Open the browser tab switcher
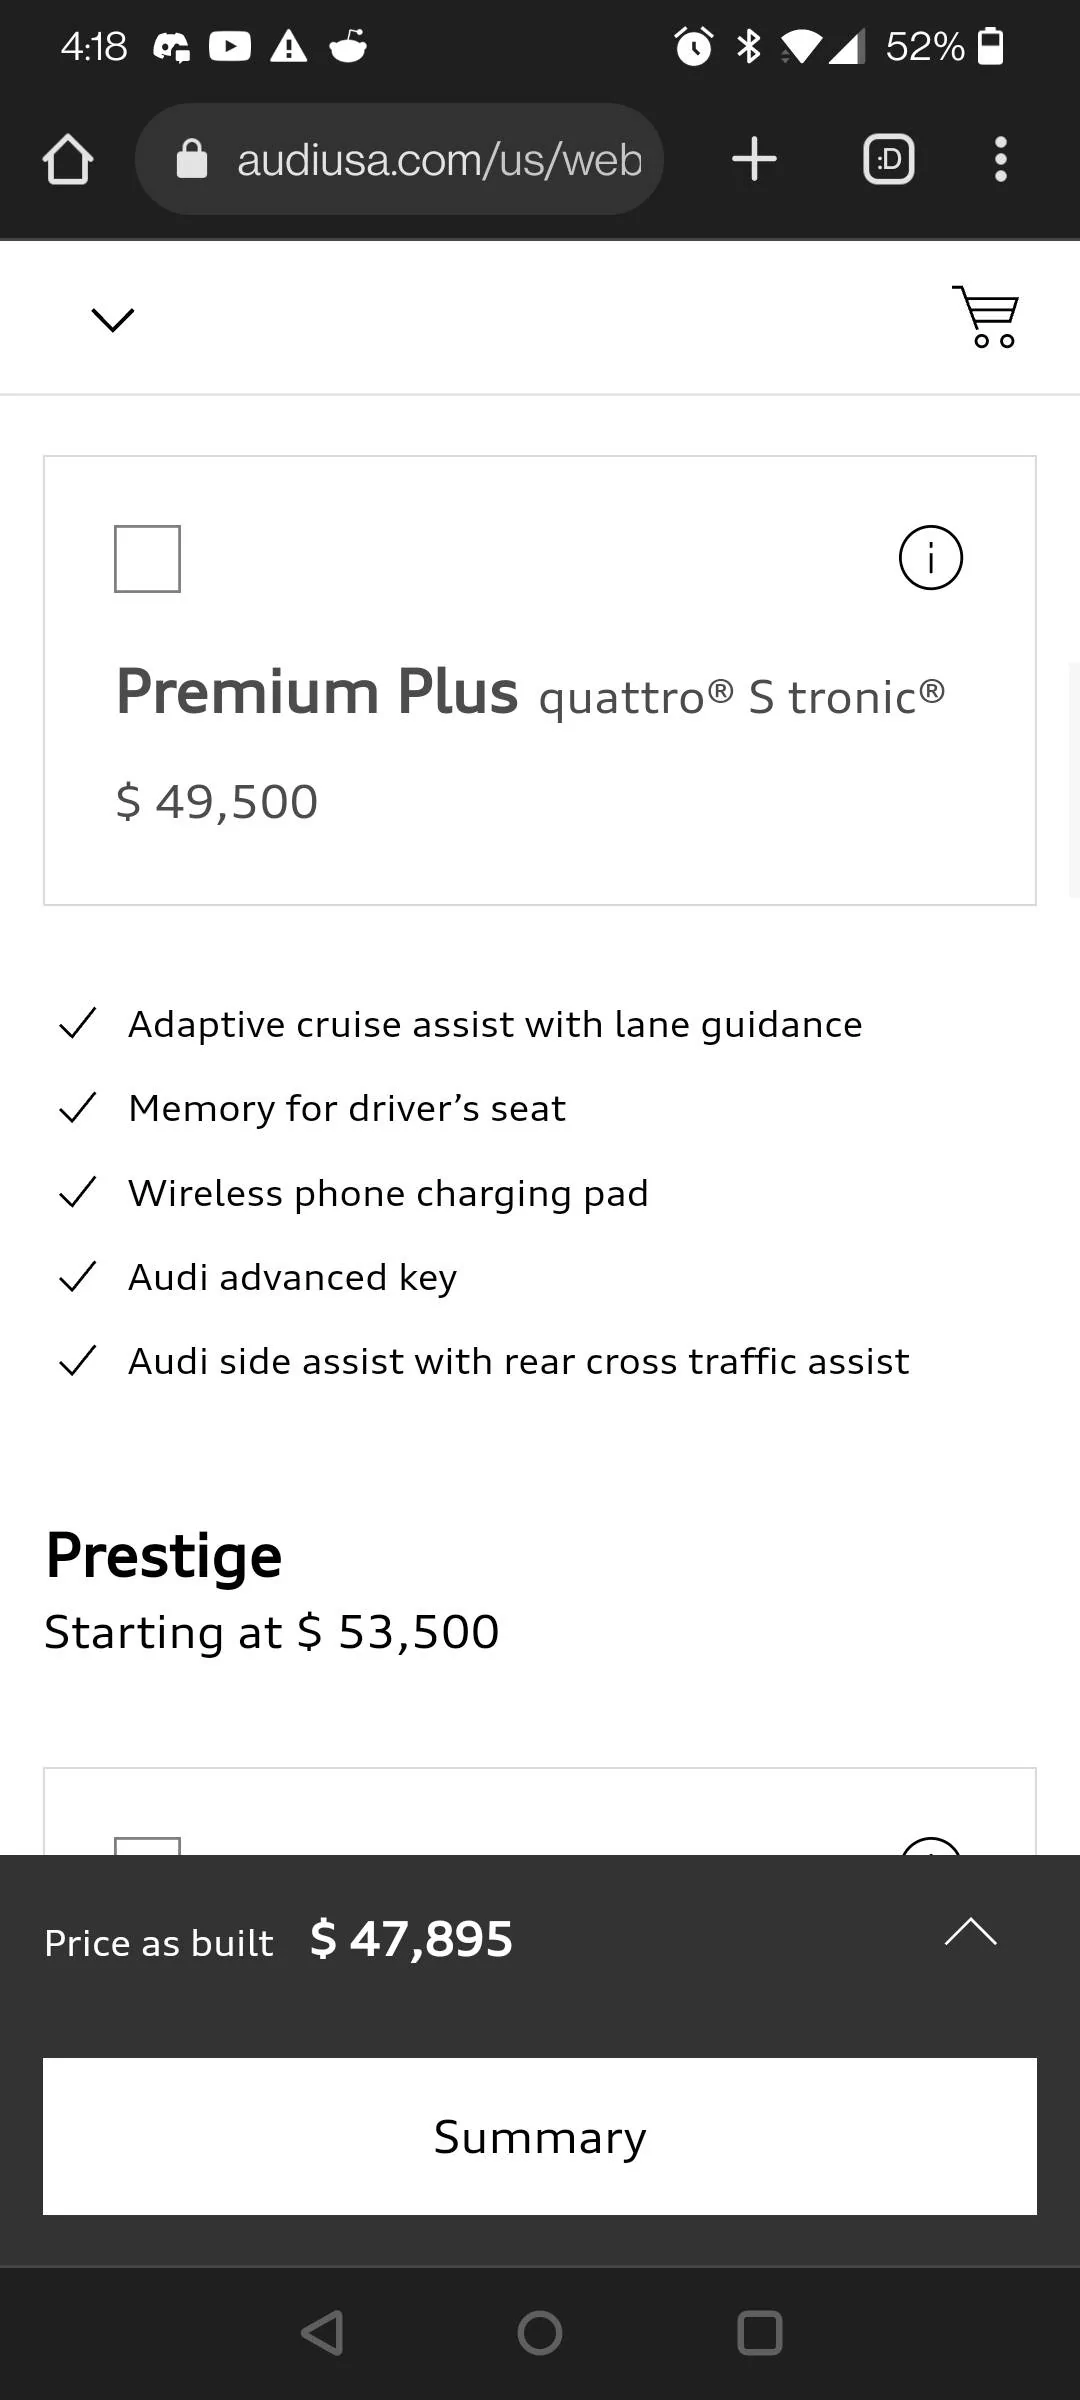Viewport: 1080px width, 2400px height. point(888,160)
